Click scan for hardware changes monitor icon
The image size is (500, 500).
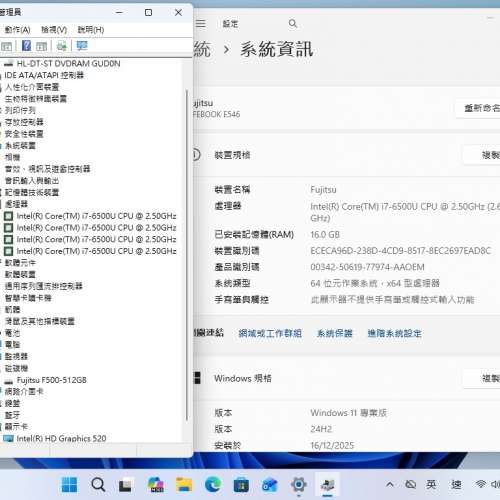(x=82, y=45)
